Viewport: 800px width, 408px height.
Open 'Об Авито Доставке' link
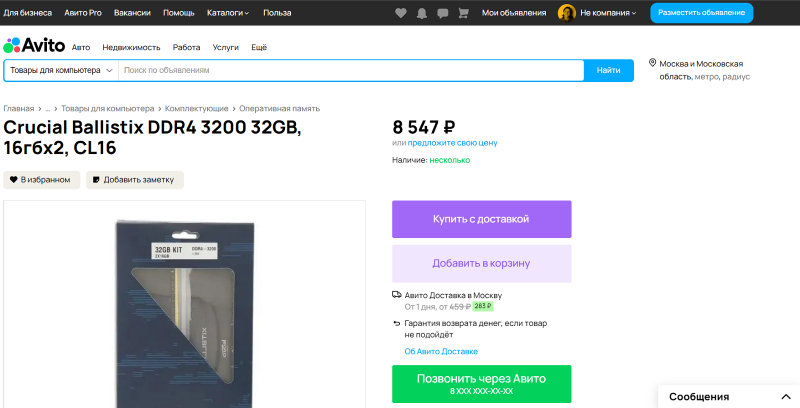[441, 351]
